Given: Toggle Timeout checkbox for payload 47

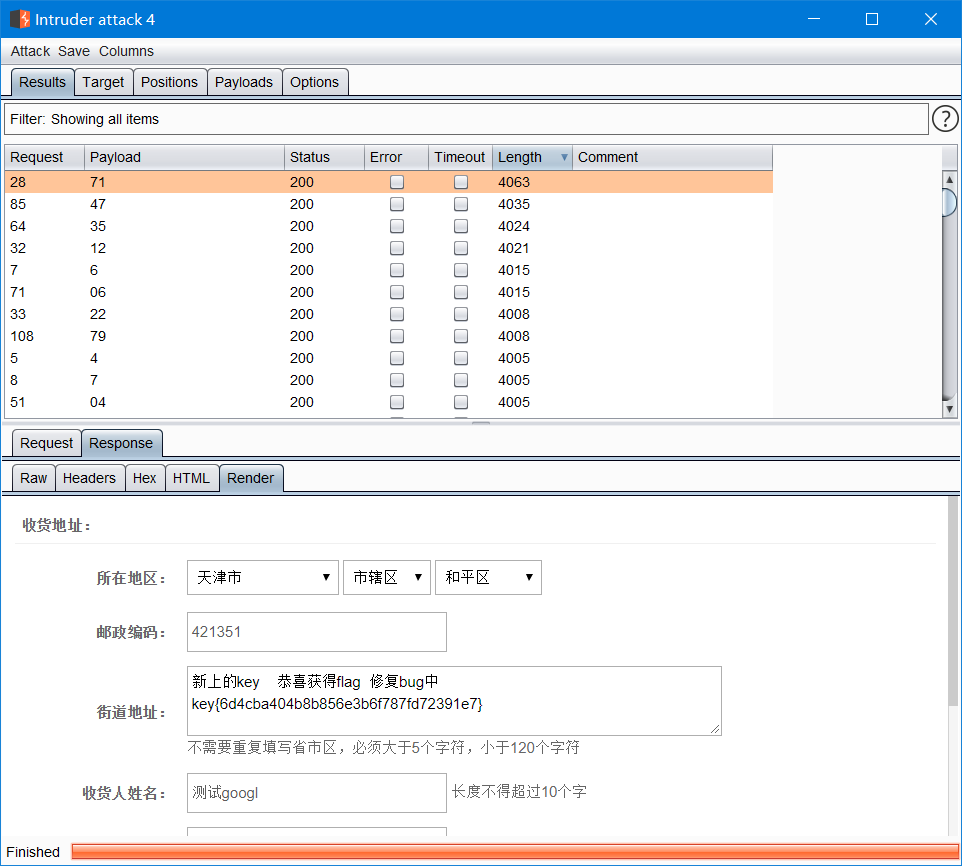Looking at the screenshot, I should (x=461, y=204).
